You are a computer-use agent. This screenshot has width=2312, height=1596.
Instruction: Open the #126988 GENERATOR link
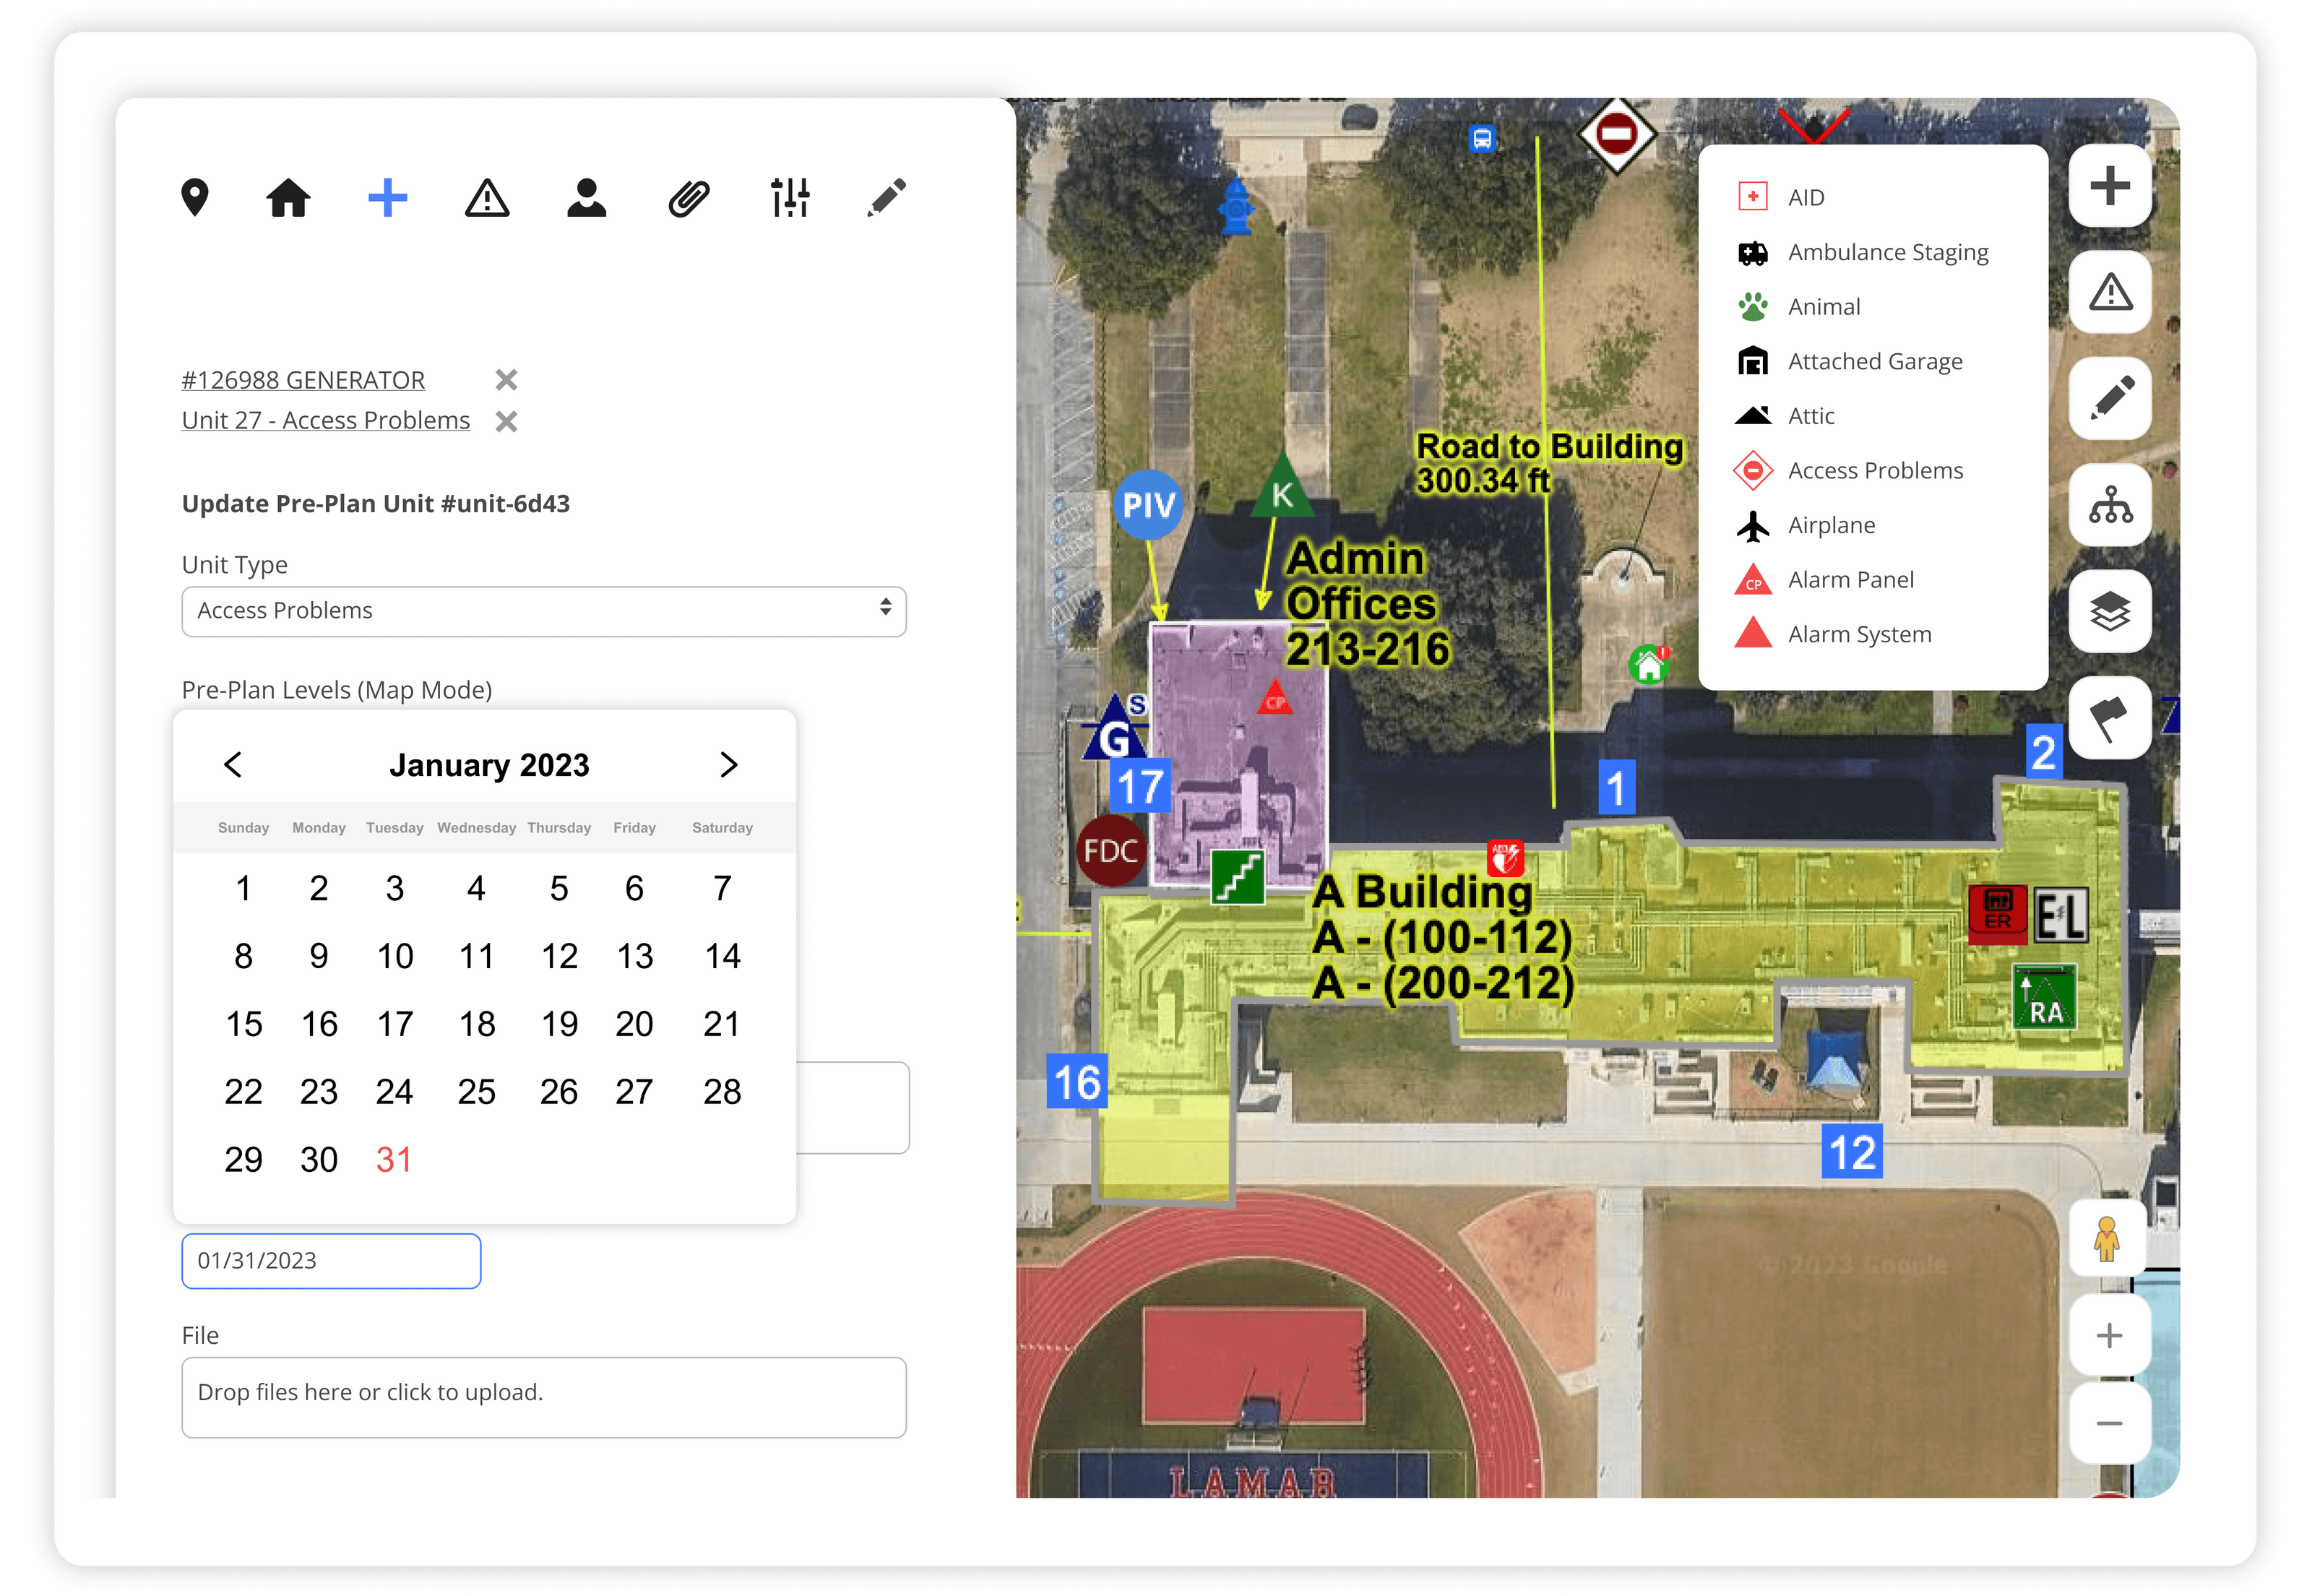click(301, 380)
